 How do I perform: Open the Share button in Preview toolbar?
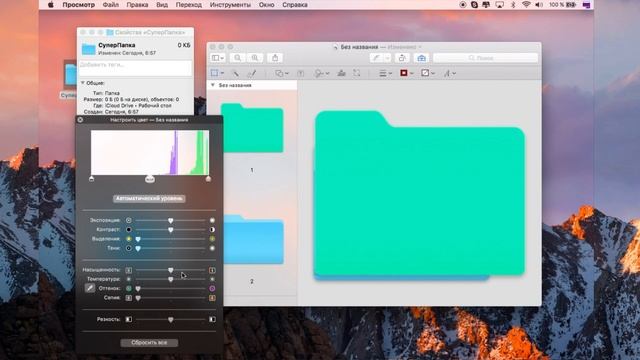pyautogui.click(x=275, y=58)
